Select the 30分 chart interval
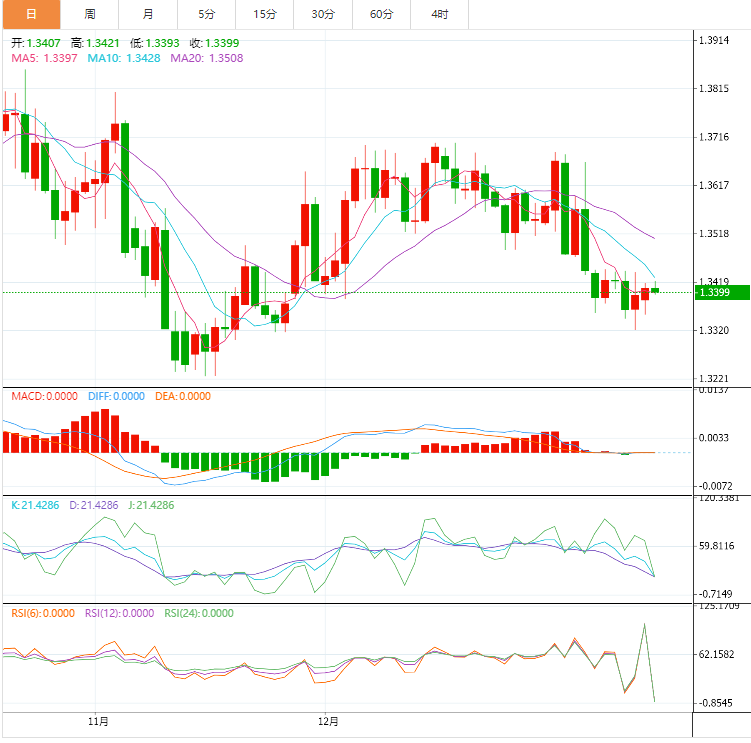This screenshot has height=743, width=751. (x=323, y=14)
